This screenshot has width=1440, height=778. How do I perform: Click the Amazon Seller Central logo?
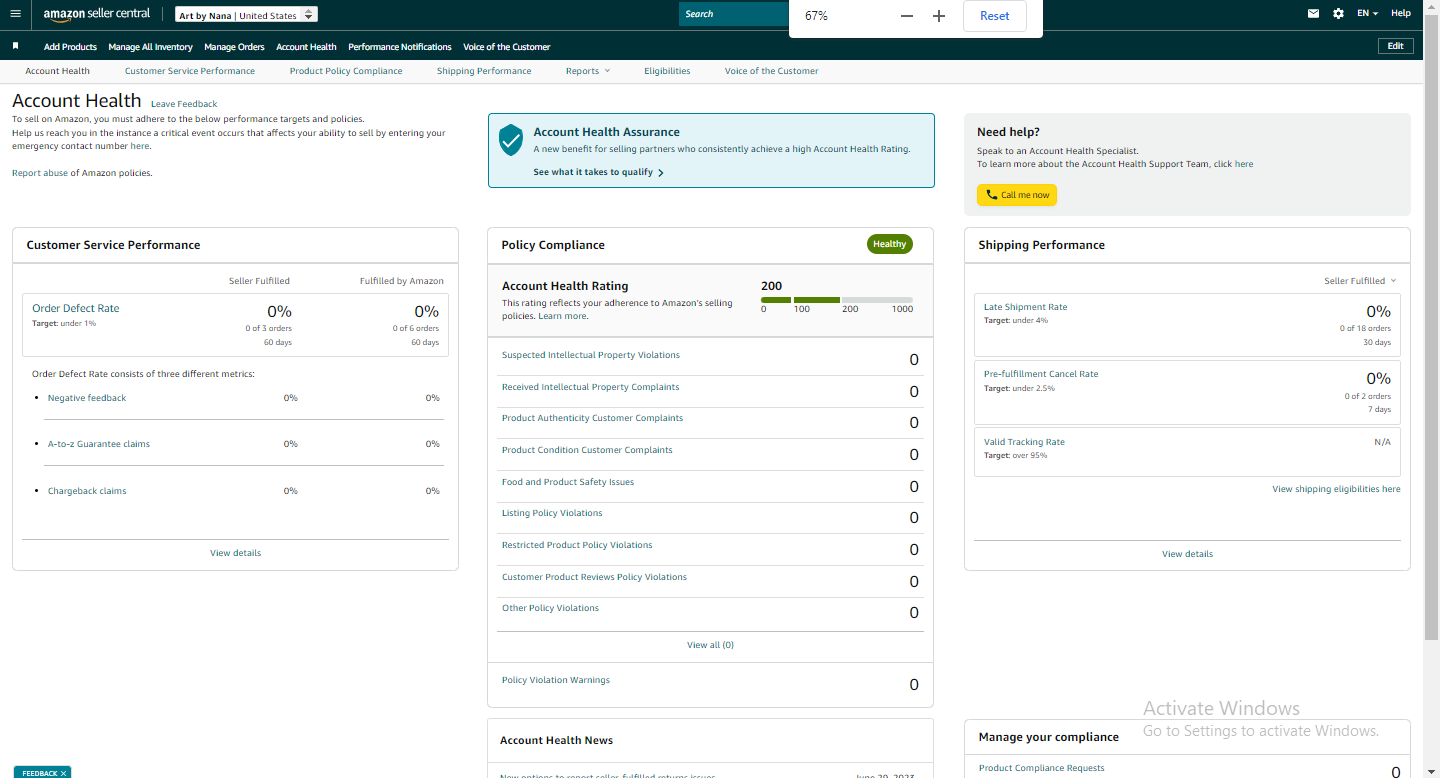tap(97, 14)
